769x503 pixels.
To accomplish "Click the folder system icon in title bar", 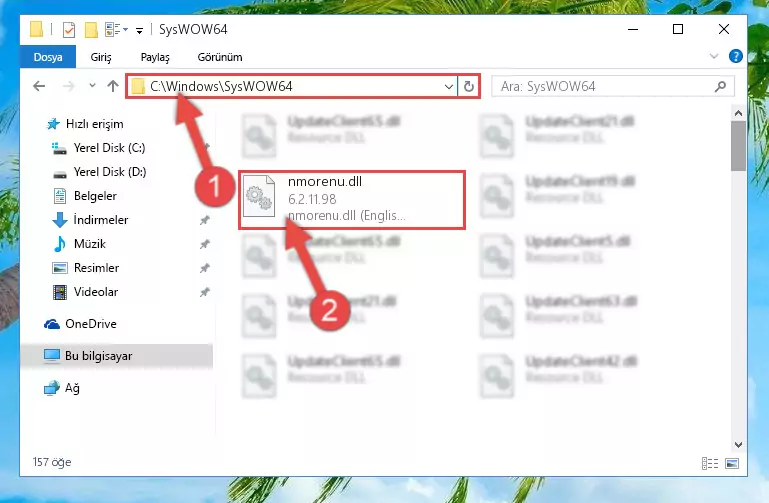I will point(36,29).
